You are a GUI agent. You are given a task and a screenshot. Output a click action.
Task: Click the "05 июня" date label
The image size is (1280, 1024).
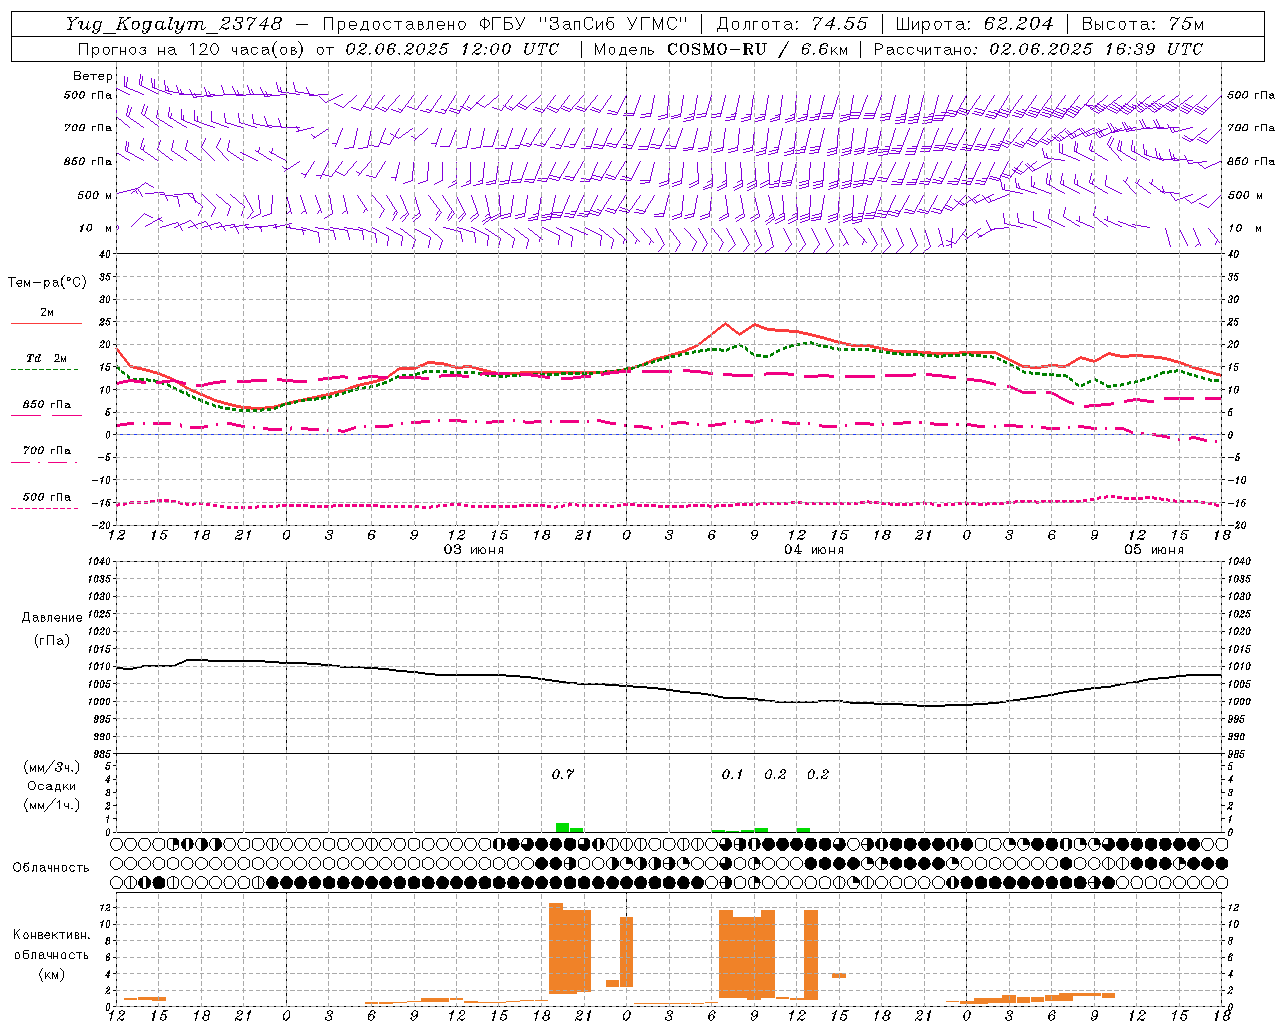(x=1154, y=550)
